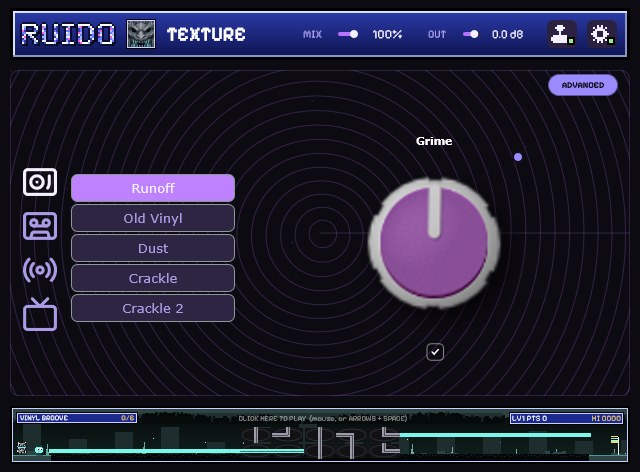Click the 0.0 dB output value
The width and height of the screenshot is (640, 472).
click(507, 34)
